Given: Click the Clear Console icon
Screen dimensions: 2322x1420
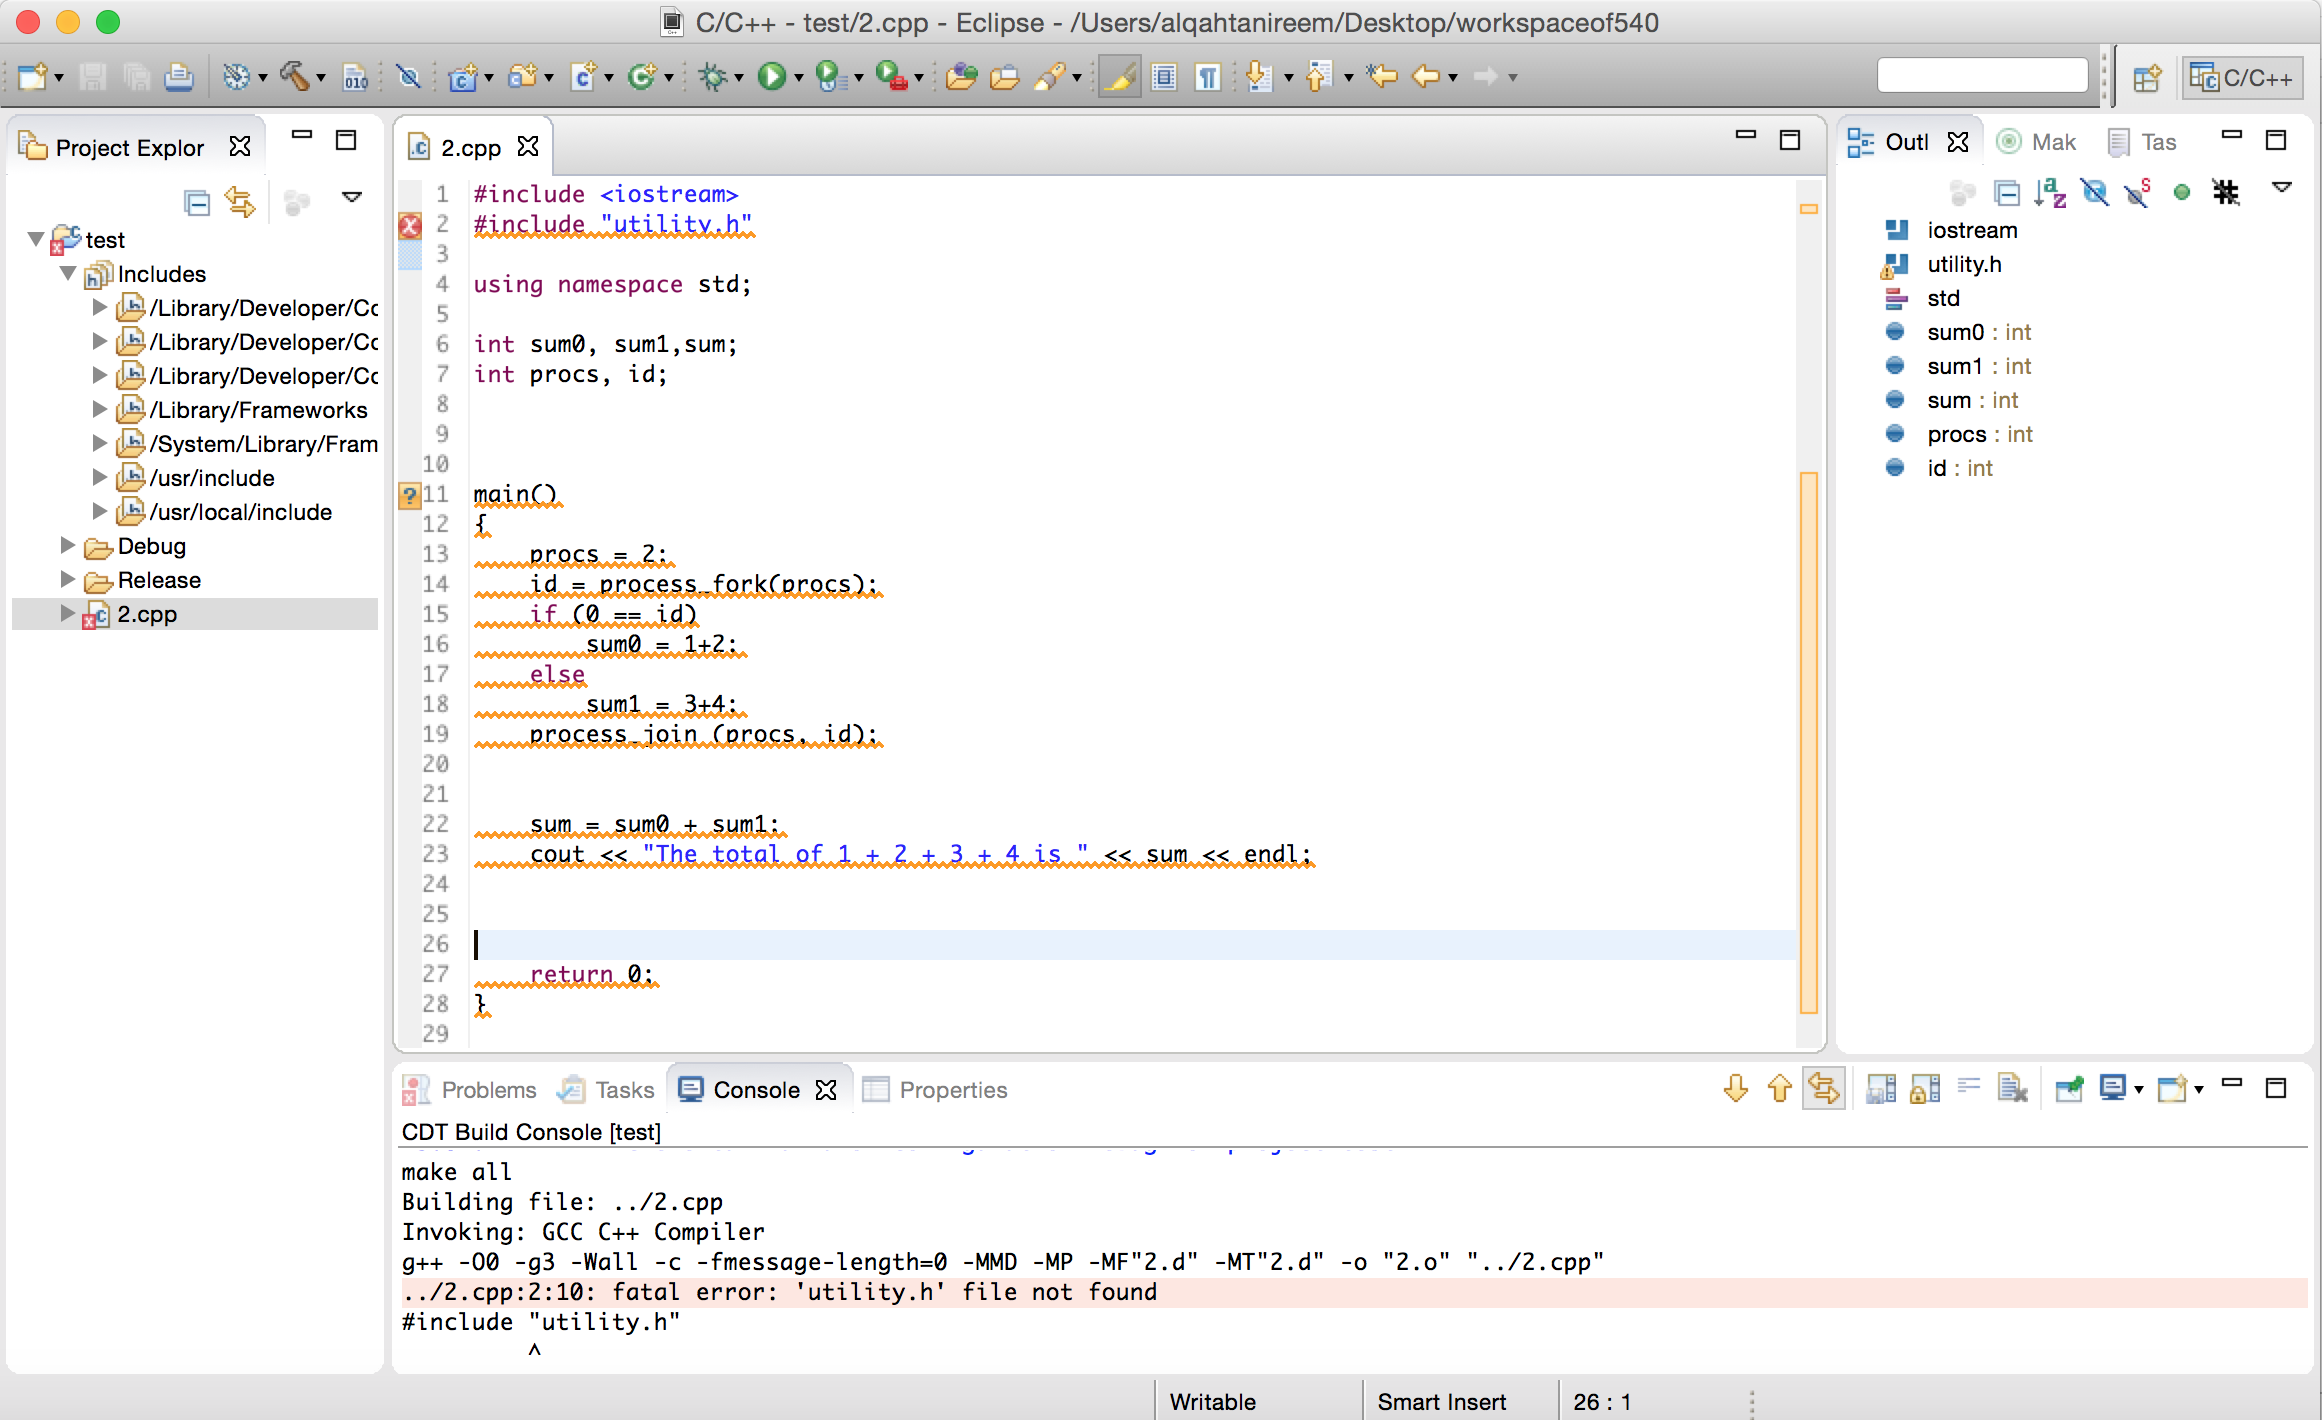Looking at the screenshot, I should click(2011, 1089).
